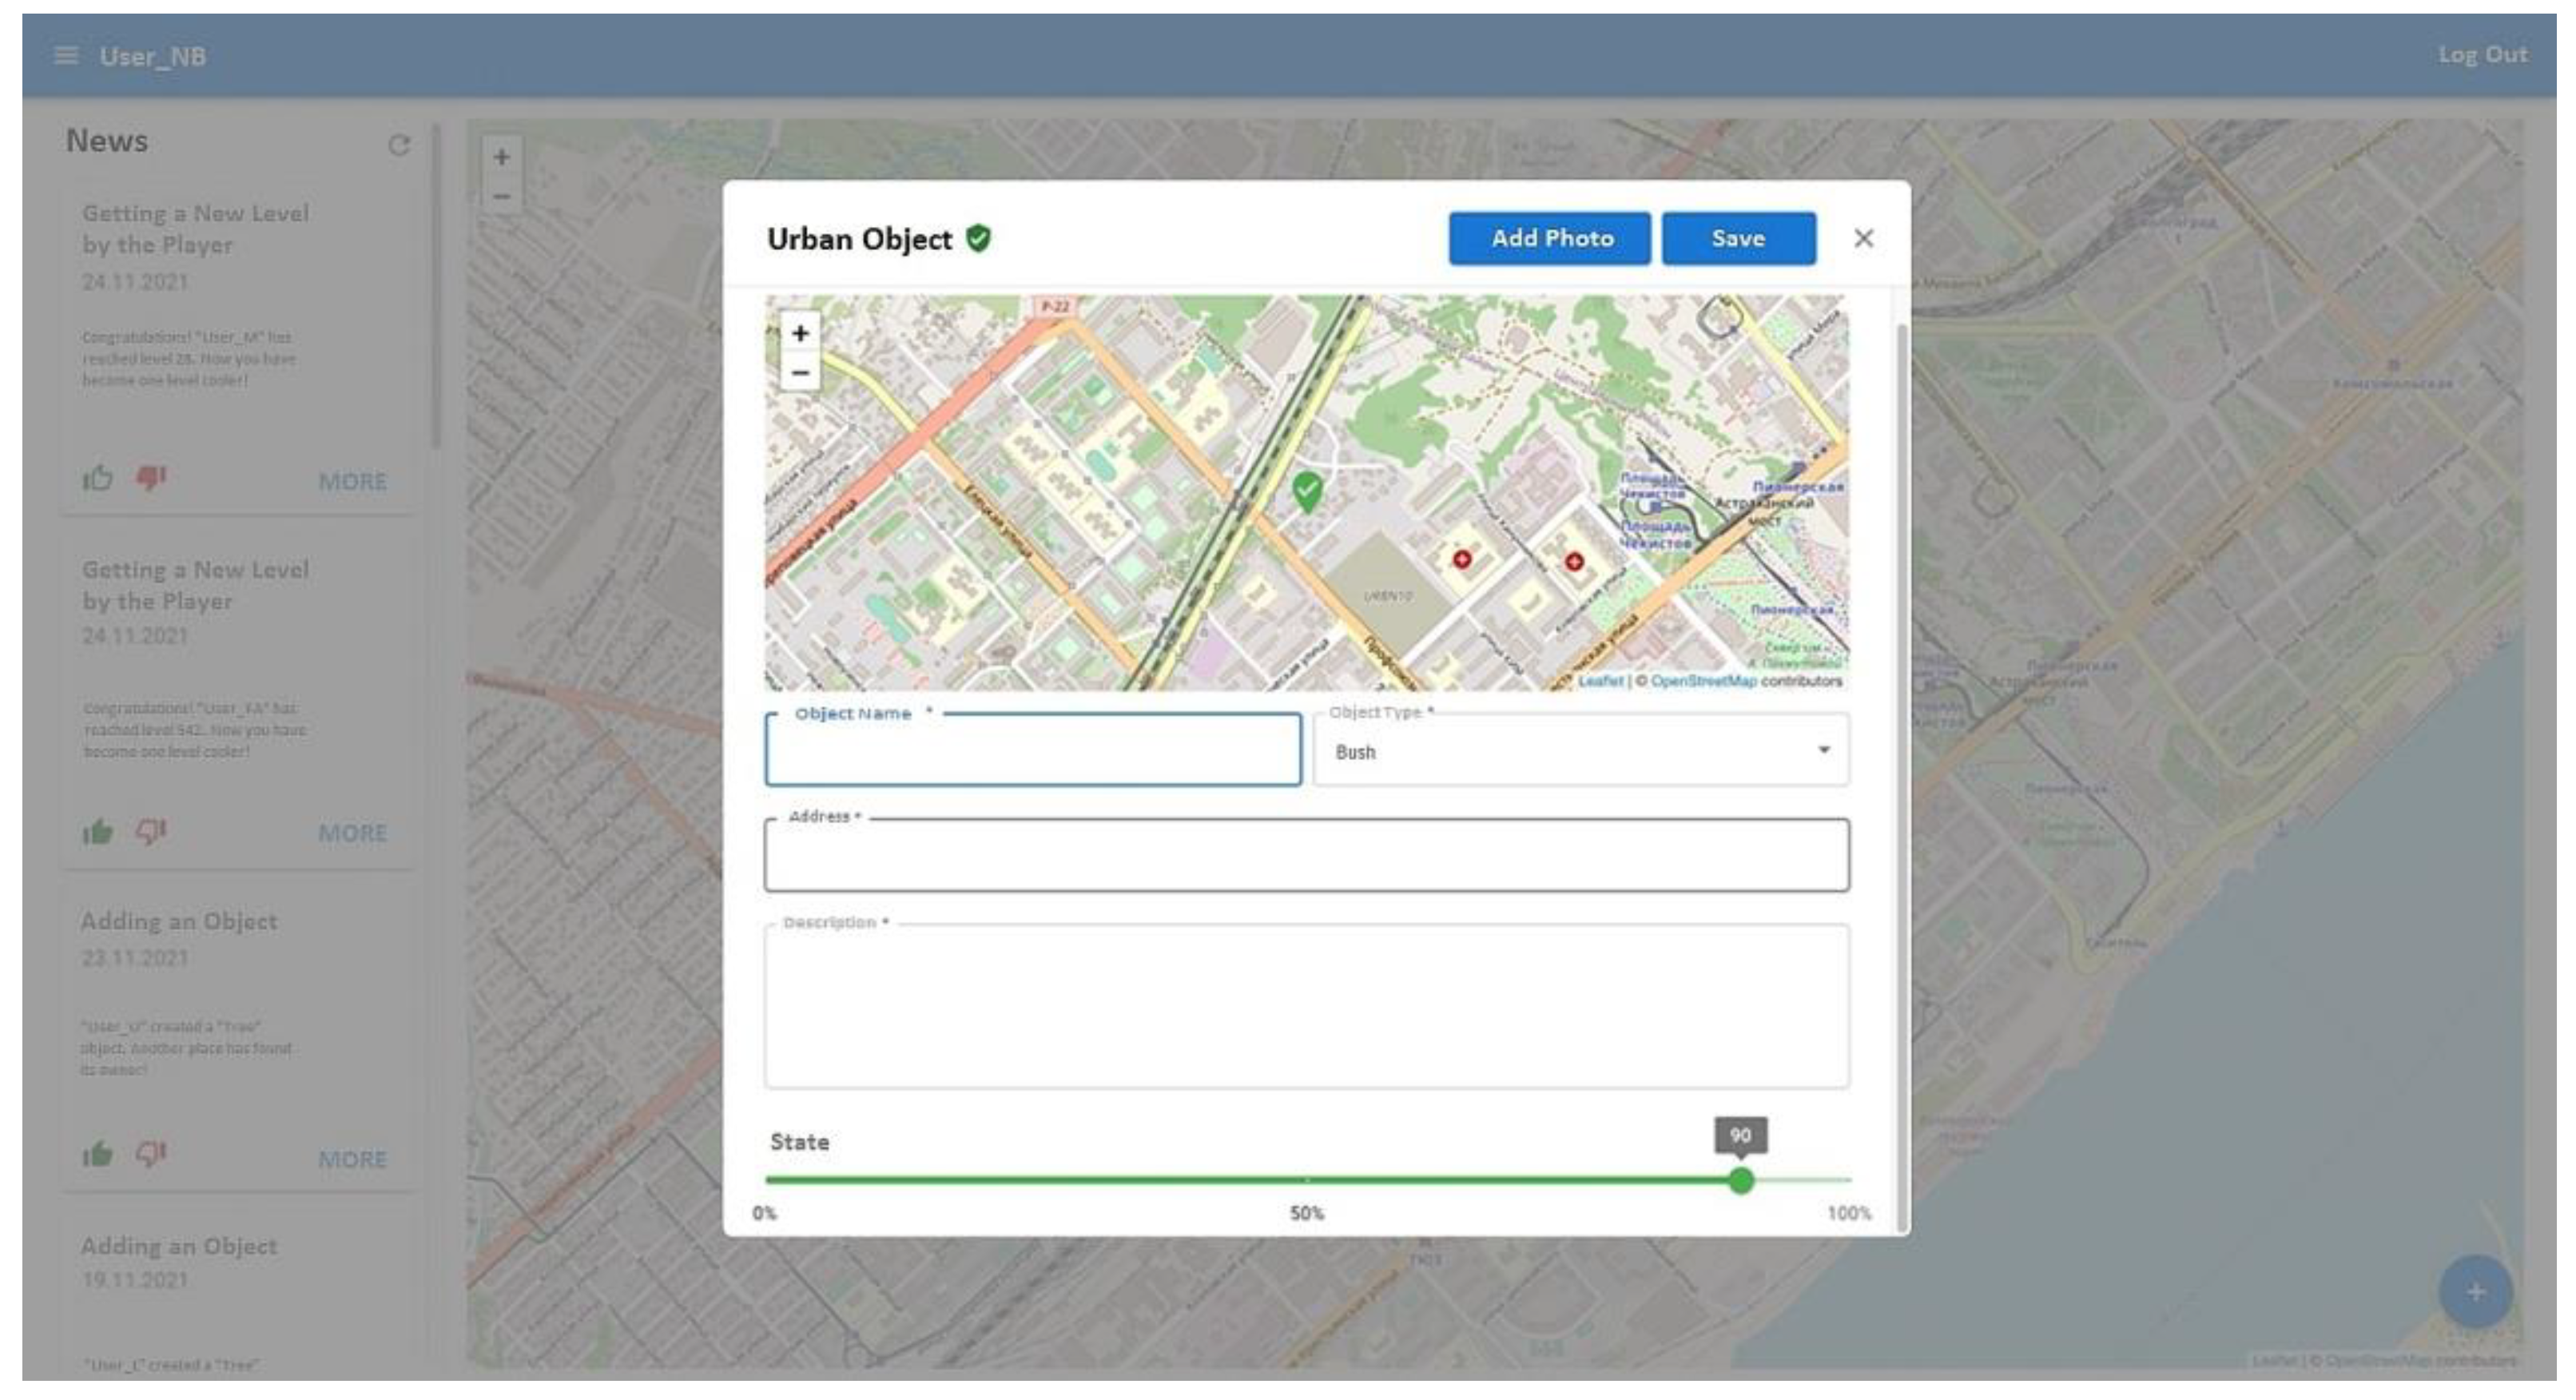Like the User_FA level news item

click(97, 831)
